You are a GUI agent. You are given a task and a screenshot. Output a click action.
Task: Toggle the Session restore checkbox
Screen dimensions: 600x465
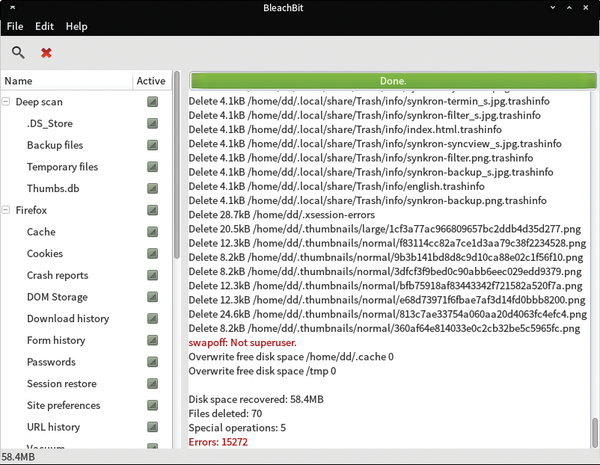click(153, 383)
